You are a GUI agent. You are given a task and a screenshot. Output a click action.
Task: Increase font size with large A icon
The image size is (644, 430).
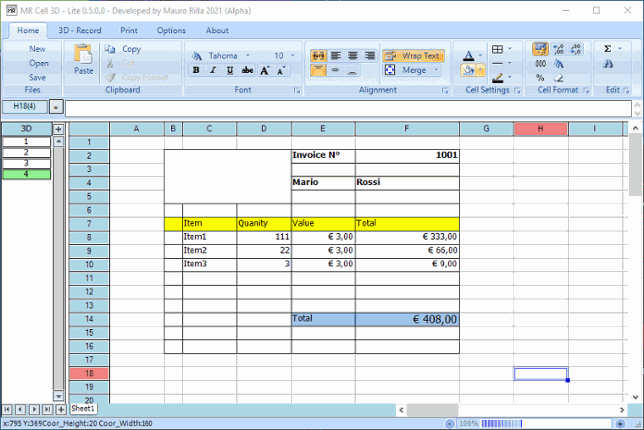[x=264, y=70]
